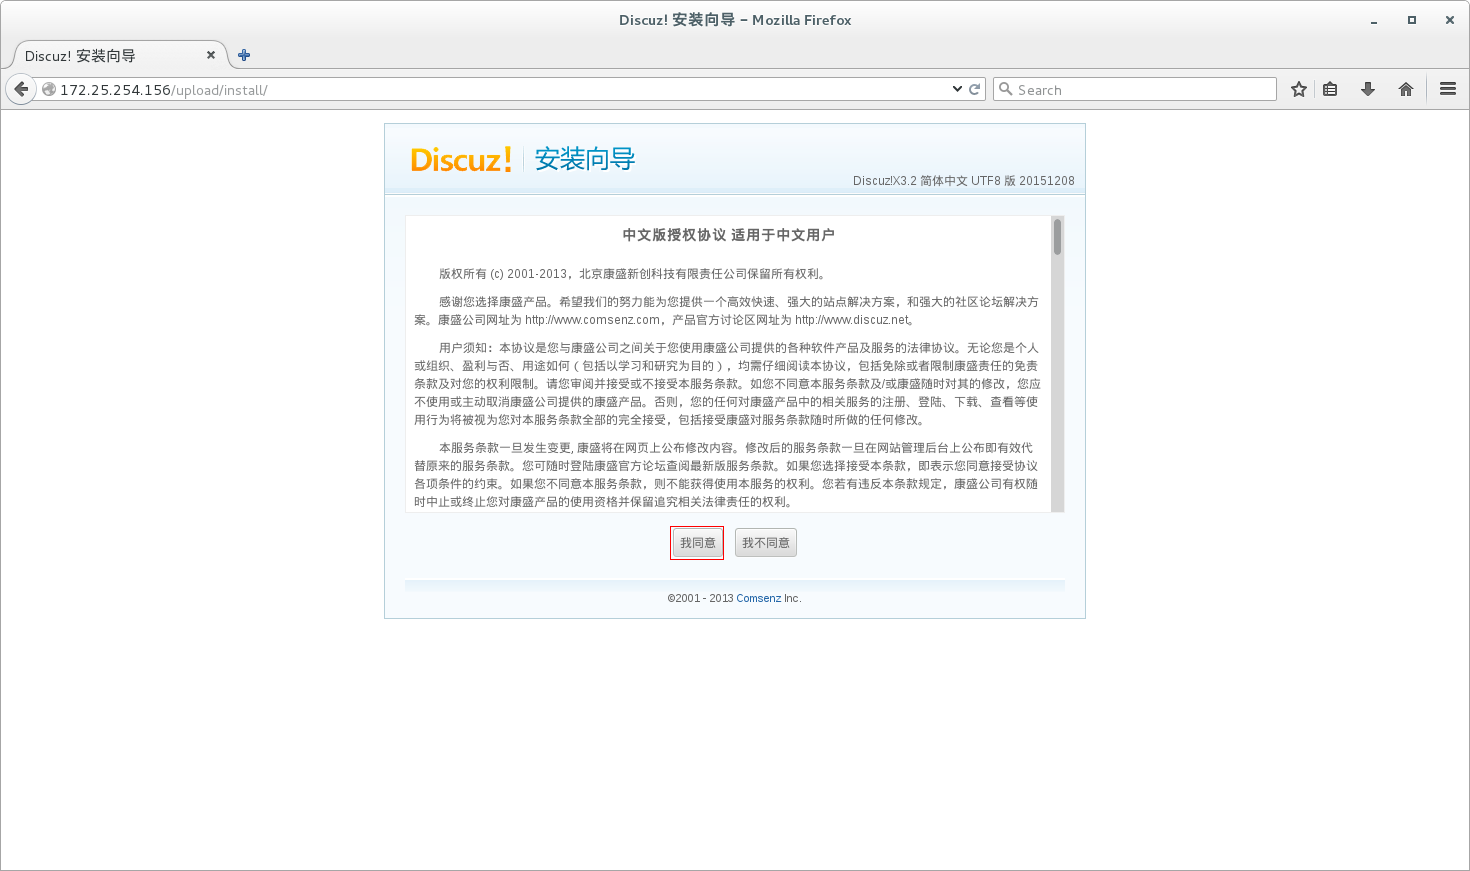Close the Firefox window
The image size is (1470, 871).
pyautogui.click(x=1449, y=20)
